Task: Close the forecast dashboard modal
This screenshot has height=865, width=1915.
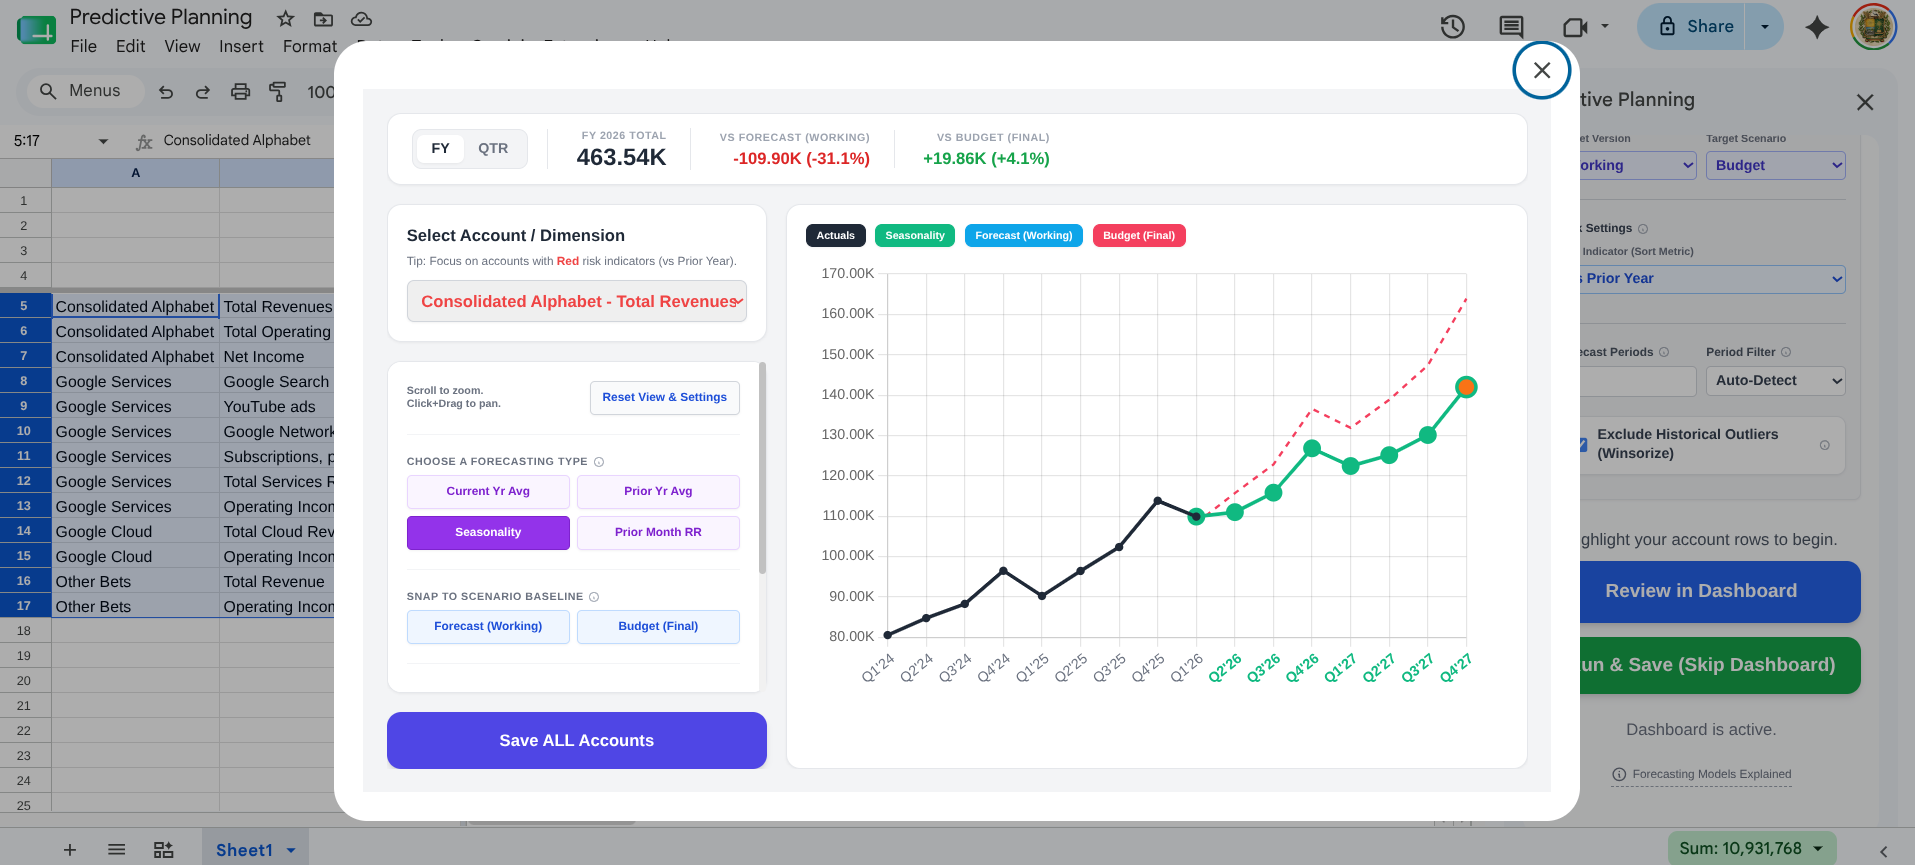Action: pos(1541,70)
